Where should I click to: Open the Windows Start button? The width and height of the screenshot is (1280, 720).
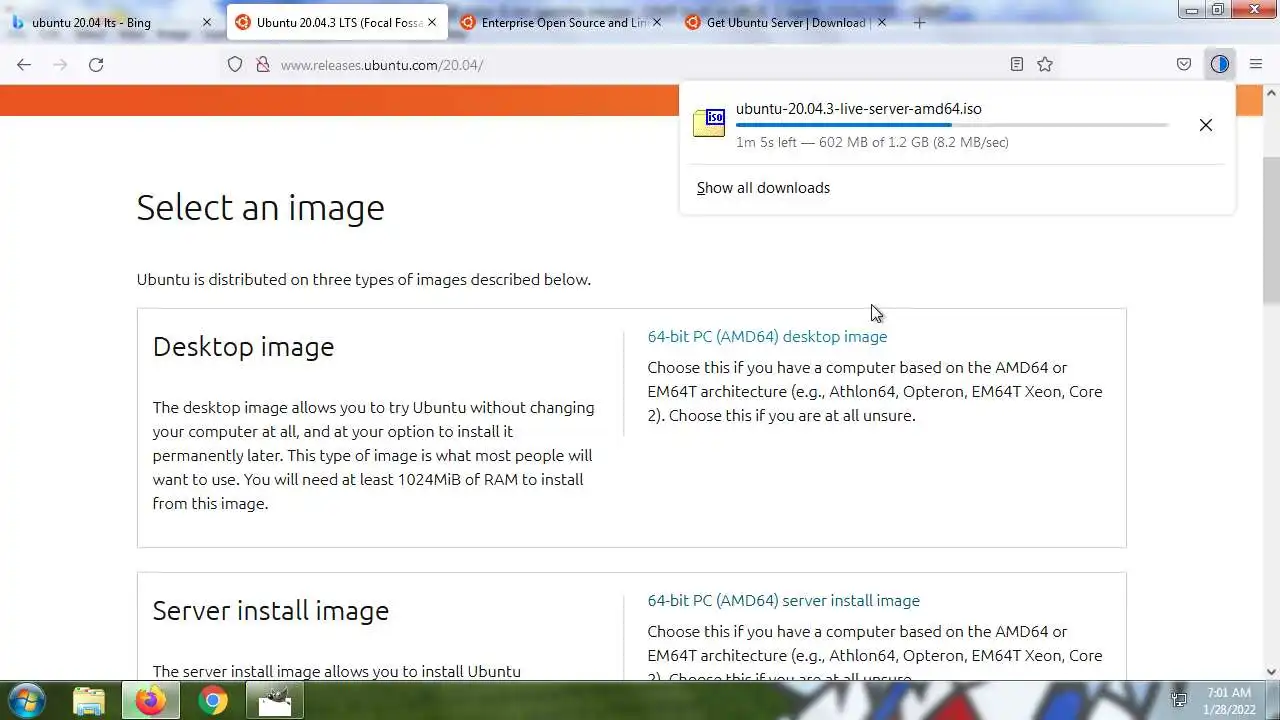tap(25, 700)
